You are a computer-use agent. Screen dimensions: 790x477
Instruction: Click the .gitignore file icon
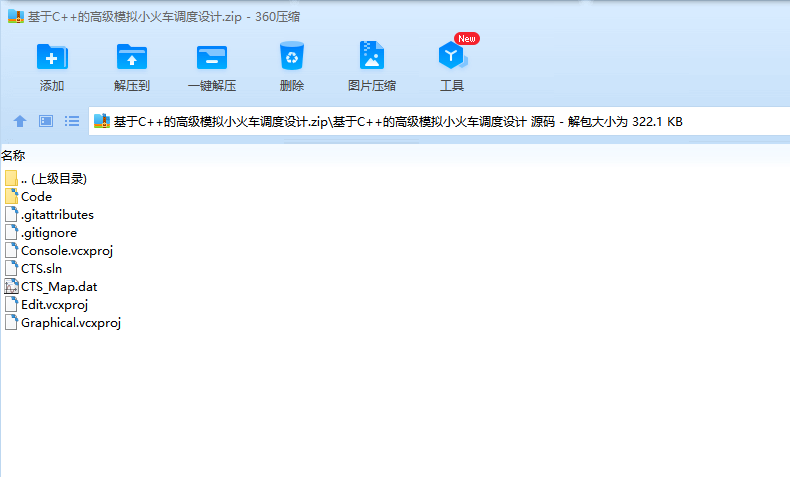11,232
